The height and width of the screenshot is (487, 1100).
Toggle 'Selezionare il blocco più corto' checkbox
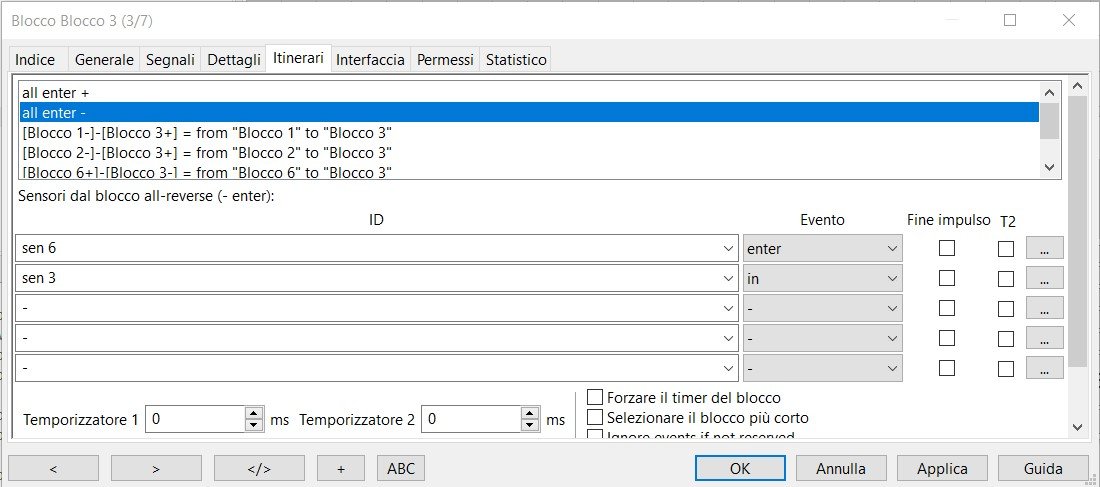click(596, 418)
